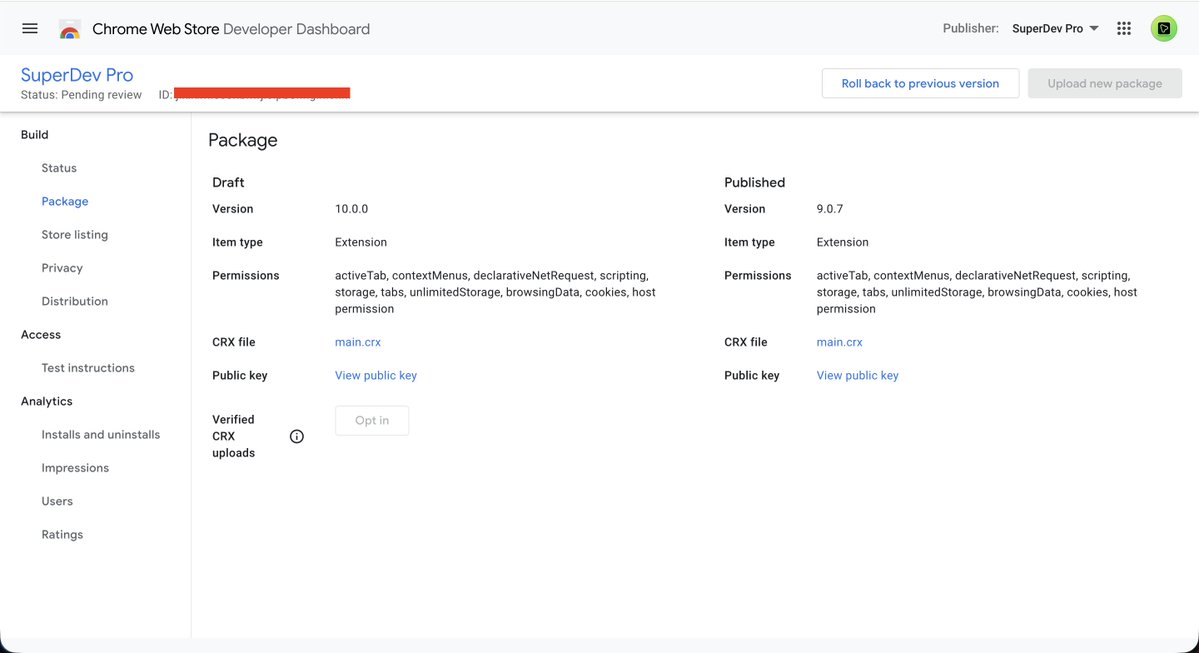Go to the Privacy section
This screenshot has height=653, width=1199.
click(x=62, y=267)
